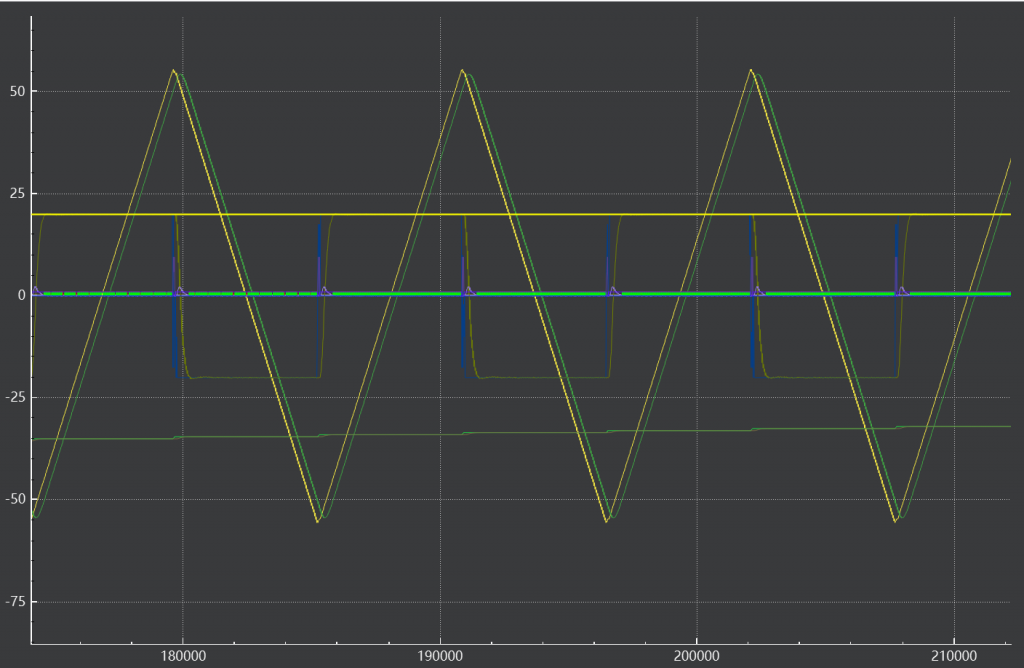Select the 200000 x-axis tick label
The width and height of the screenshot is (1024, 668).
(x=697, y=656)
